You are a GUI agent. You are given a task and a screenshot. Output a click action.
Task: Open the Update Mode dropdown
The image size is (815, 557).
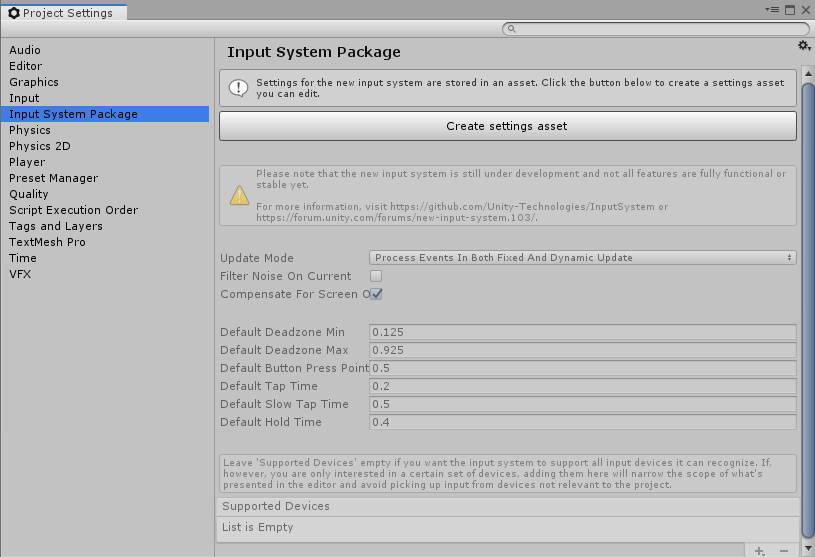[x=582, y=258]
